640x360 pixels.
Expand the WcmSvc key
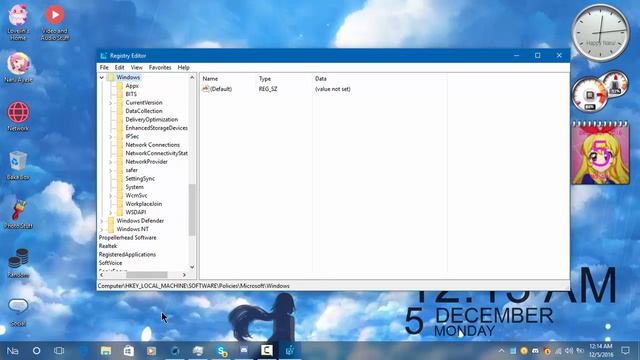[x=111, y=196]
